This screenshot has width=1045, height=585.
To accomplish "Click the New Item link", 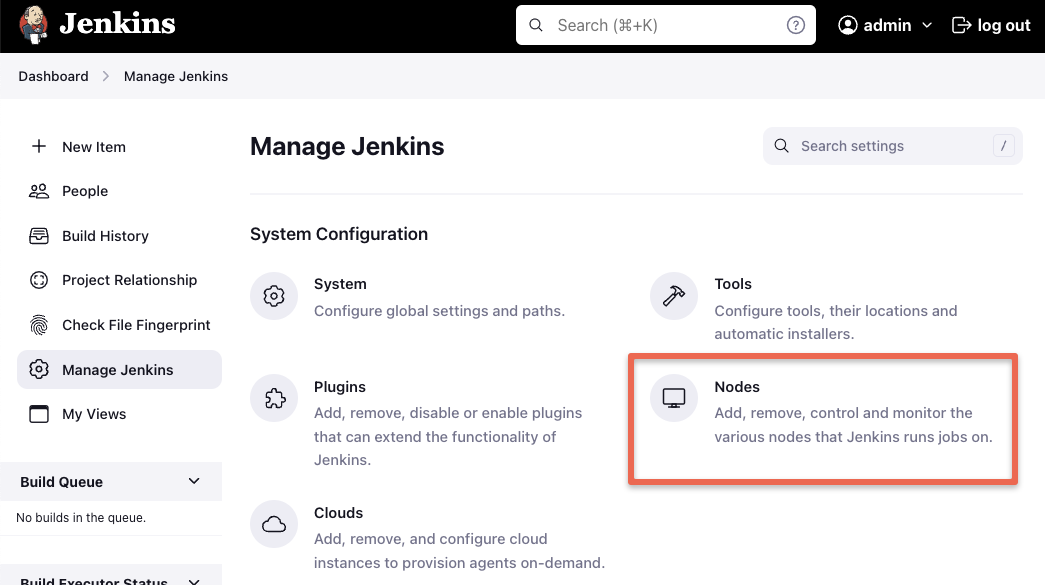I will pyautogui.click(x=93, y=147).
